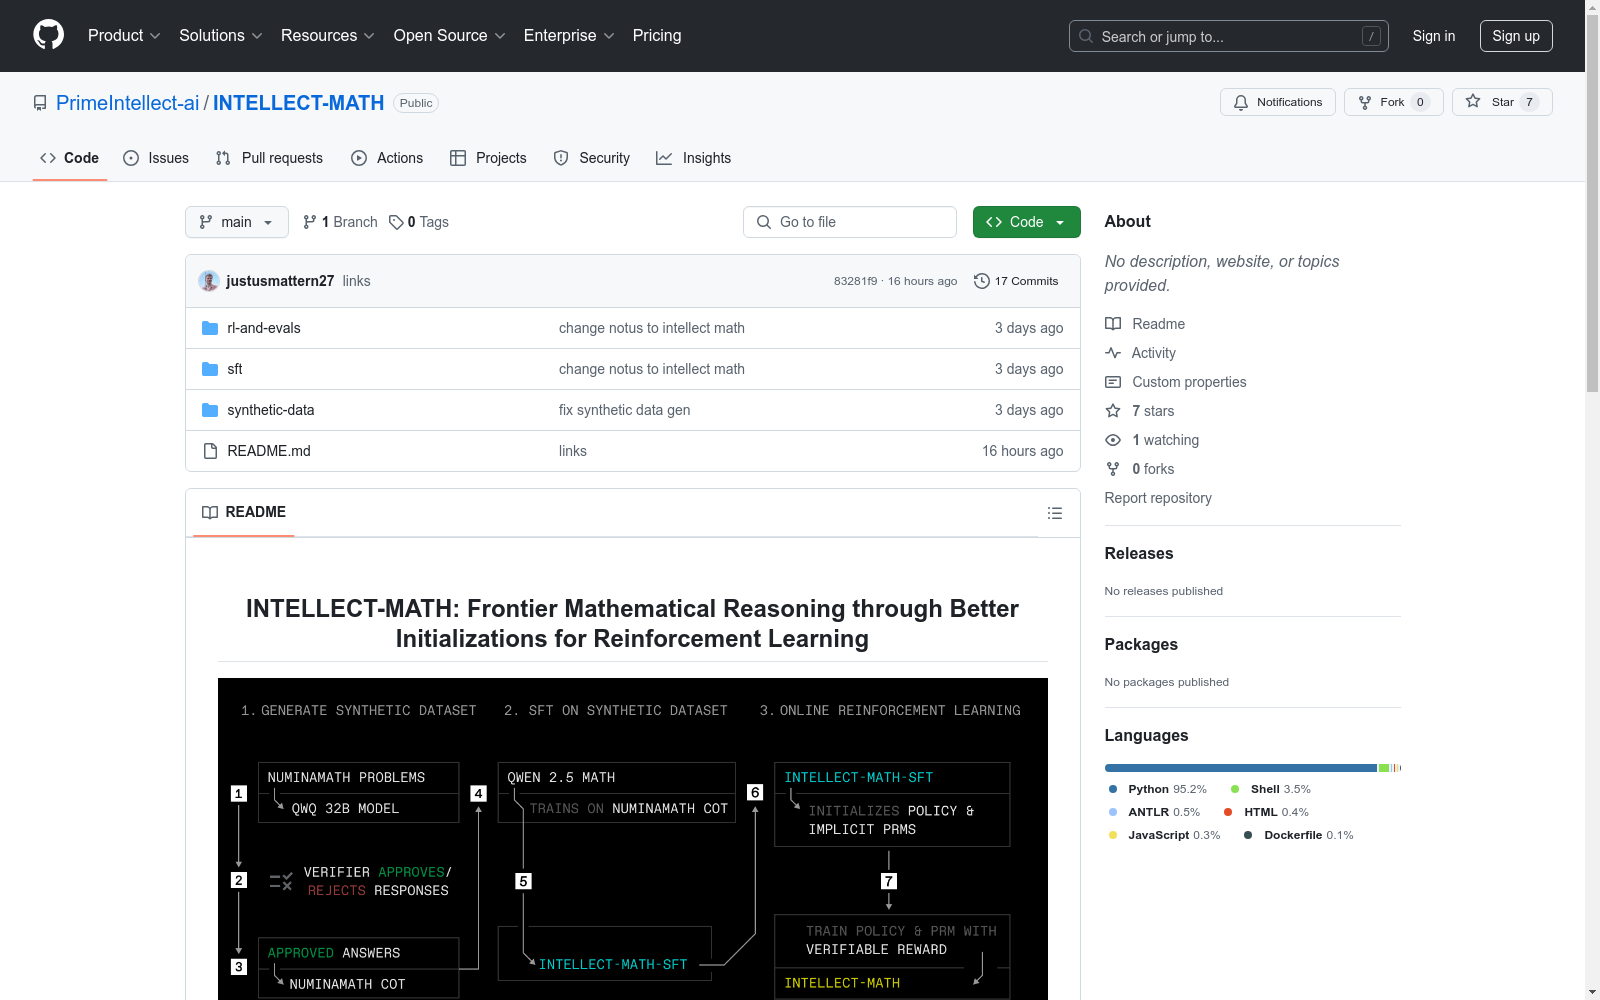The height and width of the screenshot is (1000, 1600).
Task: Open the 83281f9 commit hash link
Action: click(855, 281)
